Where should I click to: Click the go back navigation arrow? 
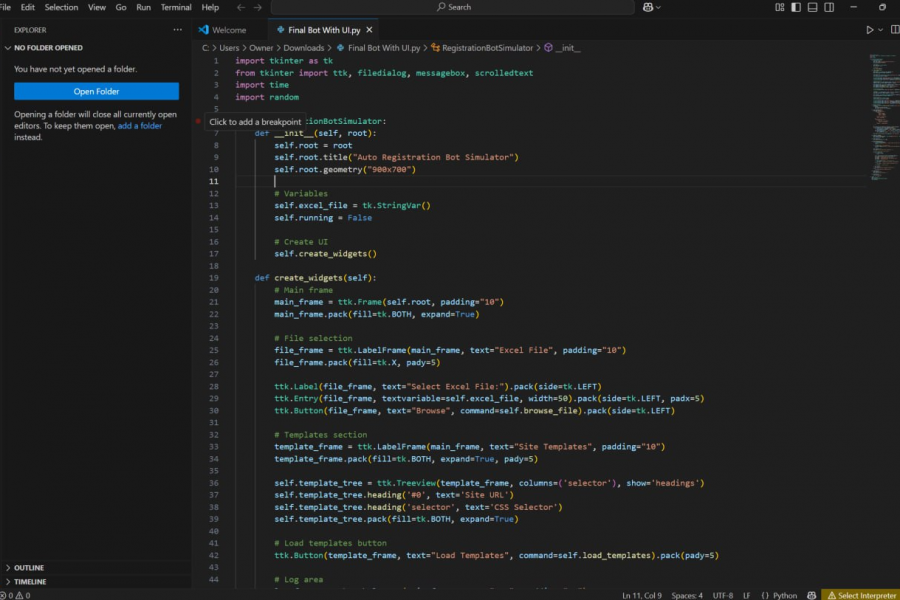[241, 7]
